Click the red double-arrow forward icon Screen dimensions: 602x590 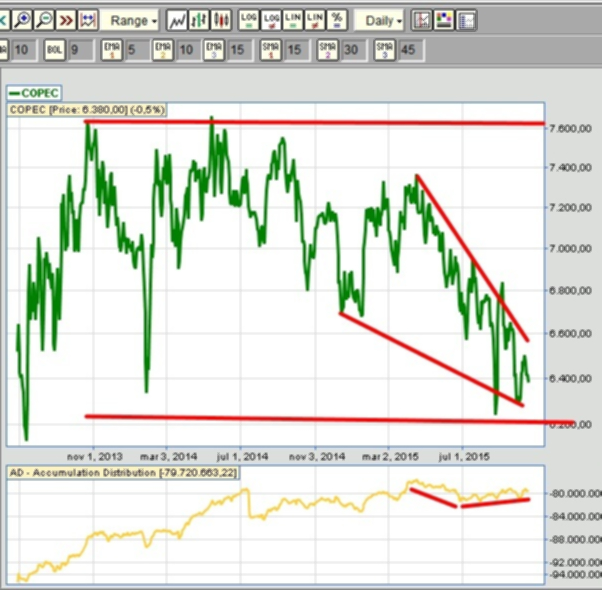[66, 20]
